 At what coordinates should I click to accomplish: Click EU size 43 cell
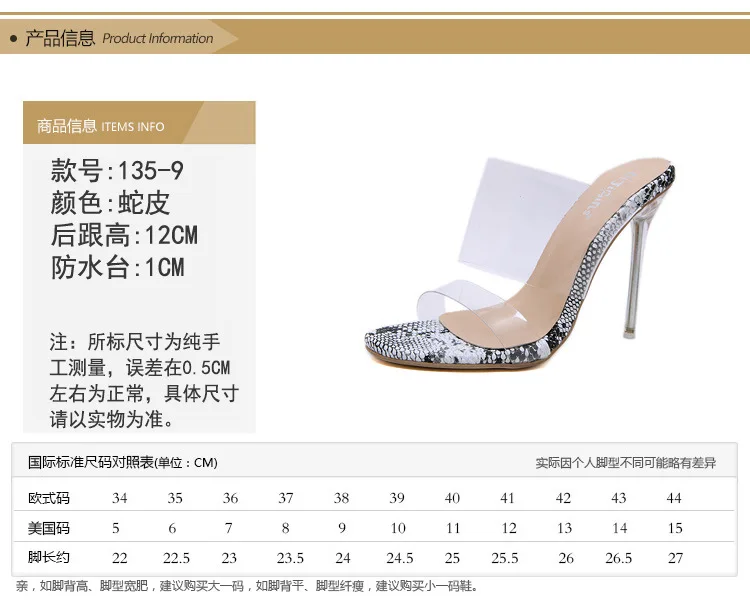tap(618, 498)
